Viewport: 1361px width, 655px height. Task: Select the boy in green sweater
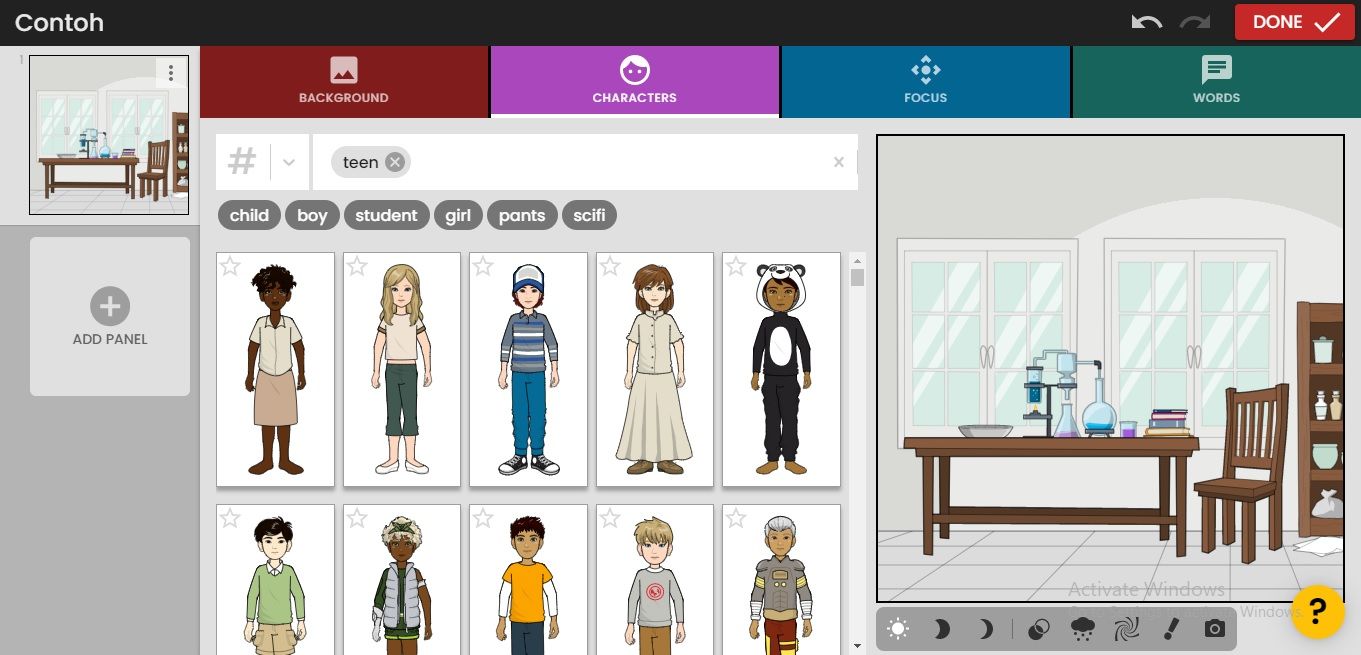click(276, 580)
